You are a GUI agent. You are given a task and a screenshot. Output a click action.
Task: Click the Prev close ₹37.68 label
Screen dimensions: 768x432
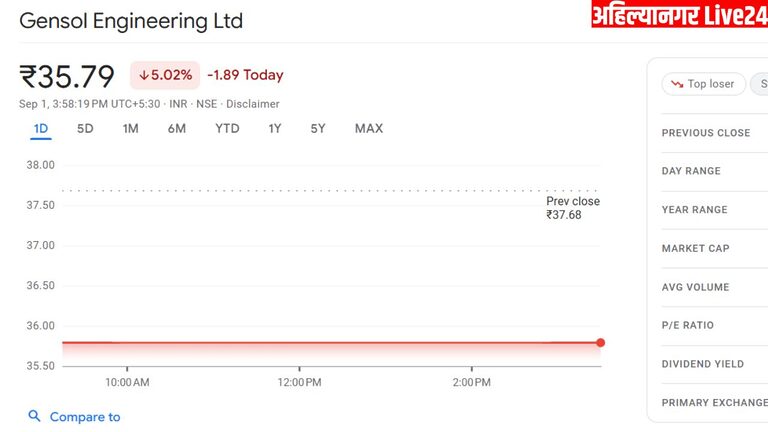572,208
